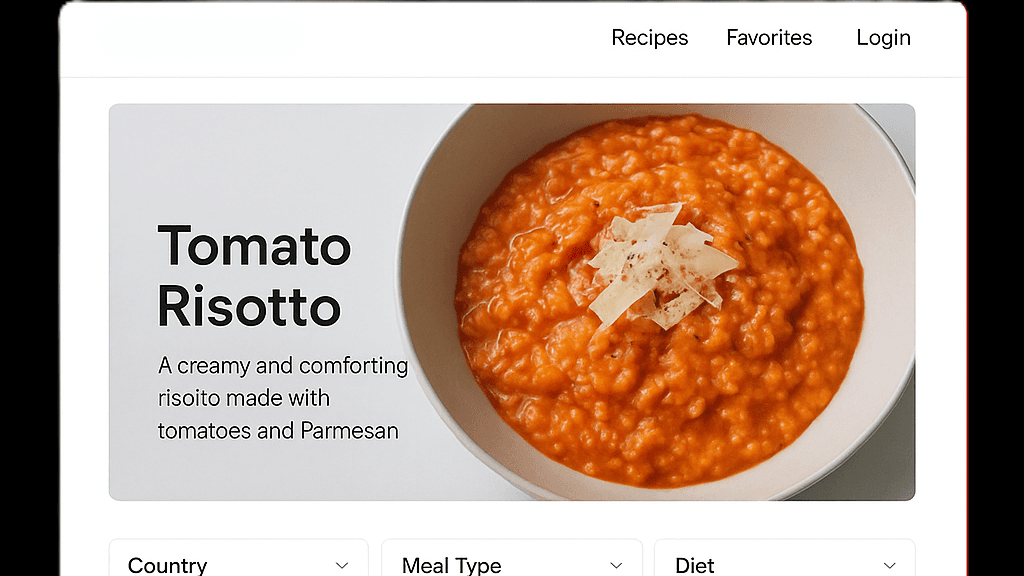Click the Parmesan shavings on the risotto
This screenshot has height=576, width=1024.
tap(661, 264)
